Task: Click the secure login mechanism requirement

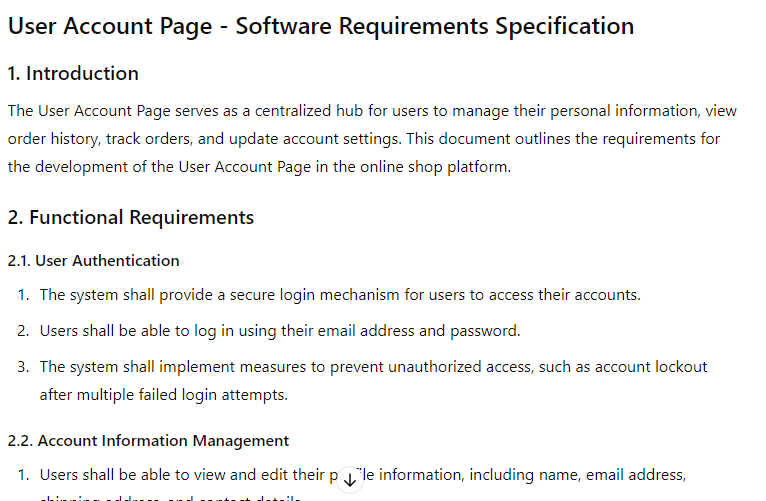Action: (340, 295)
